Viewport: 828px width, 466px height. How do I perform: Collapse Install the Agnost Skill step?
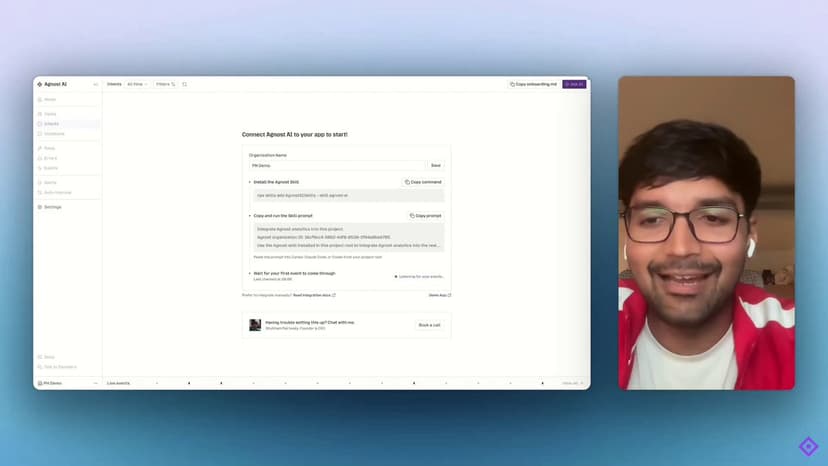coord(250,182)
